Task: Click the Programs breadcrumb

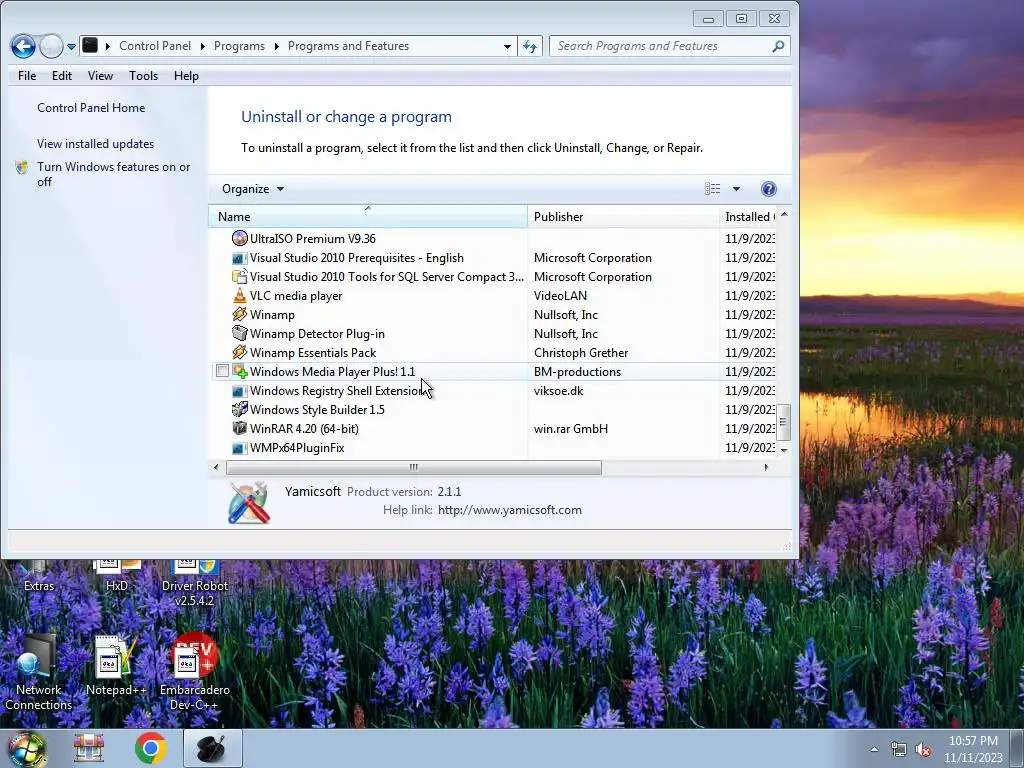Action: (239, 46)
